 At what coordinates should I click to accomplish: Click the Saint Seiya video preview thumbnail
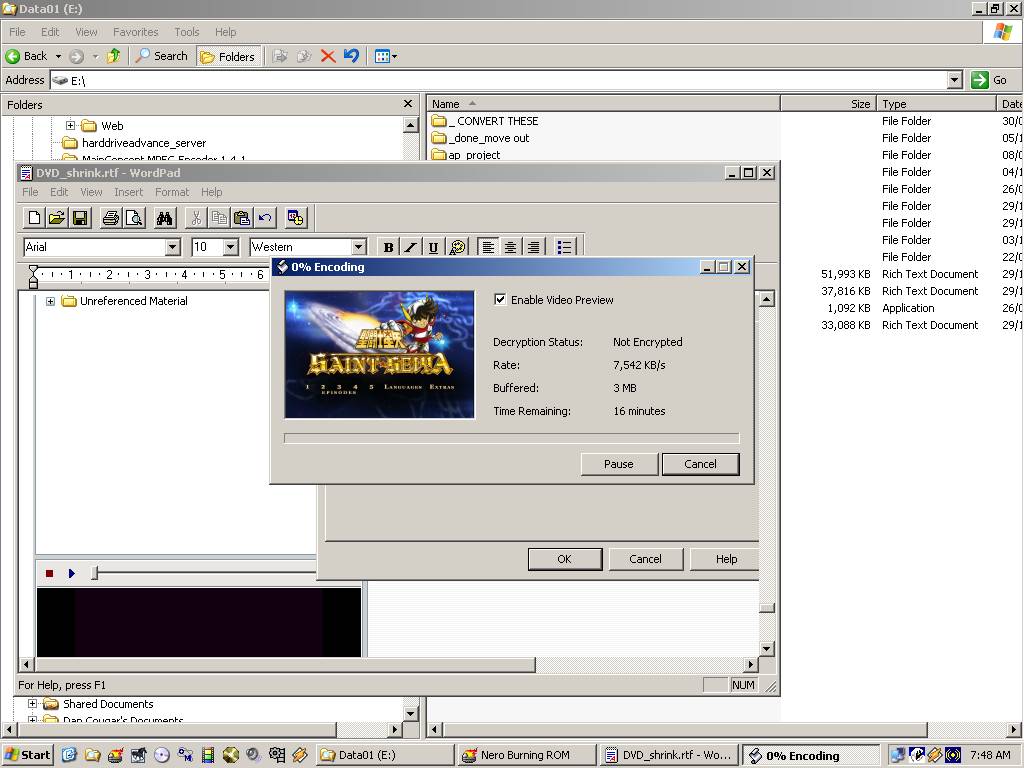[379, 355]
